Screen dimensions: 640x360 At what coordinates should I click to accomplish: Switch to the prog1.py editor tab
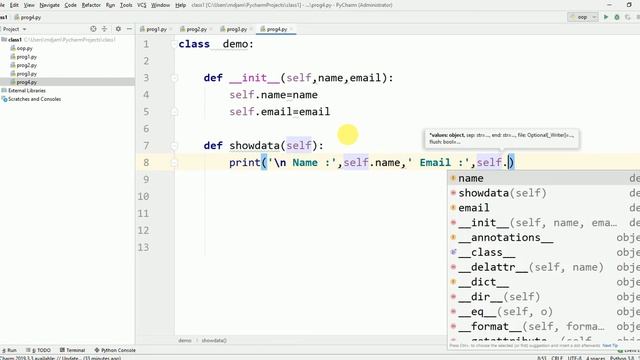[156, 29]
